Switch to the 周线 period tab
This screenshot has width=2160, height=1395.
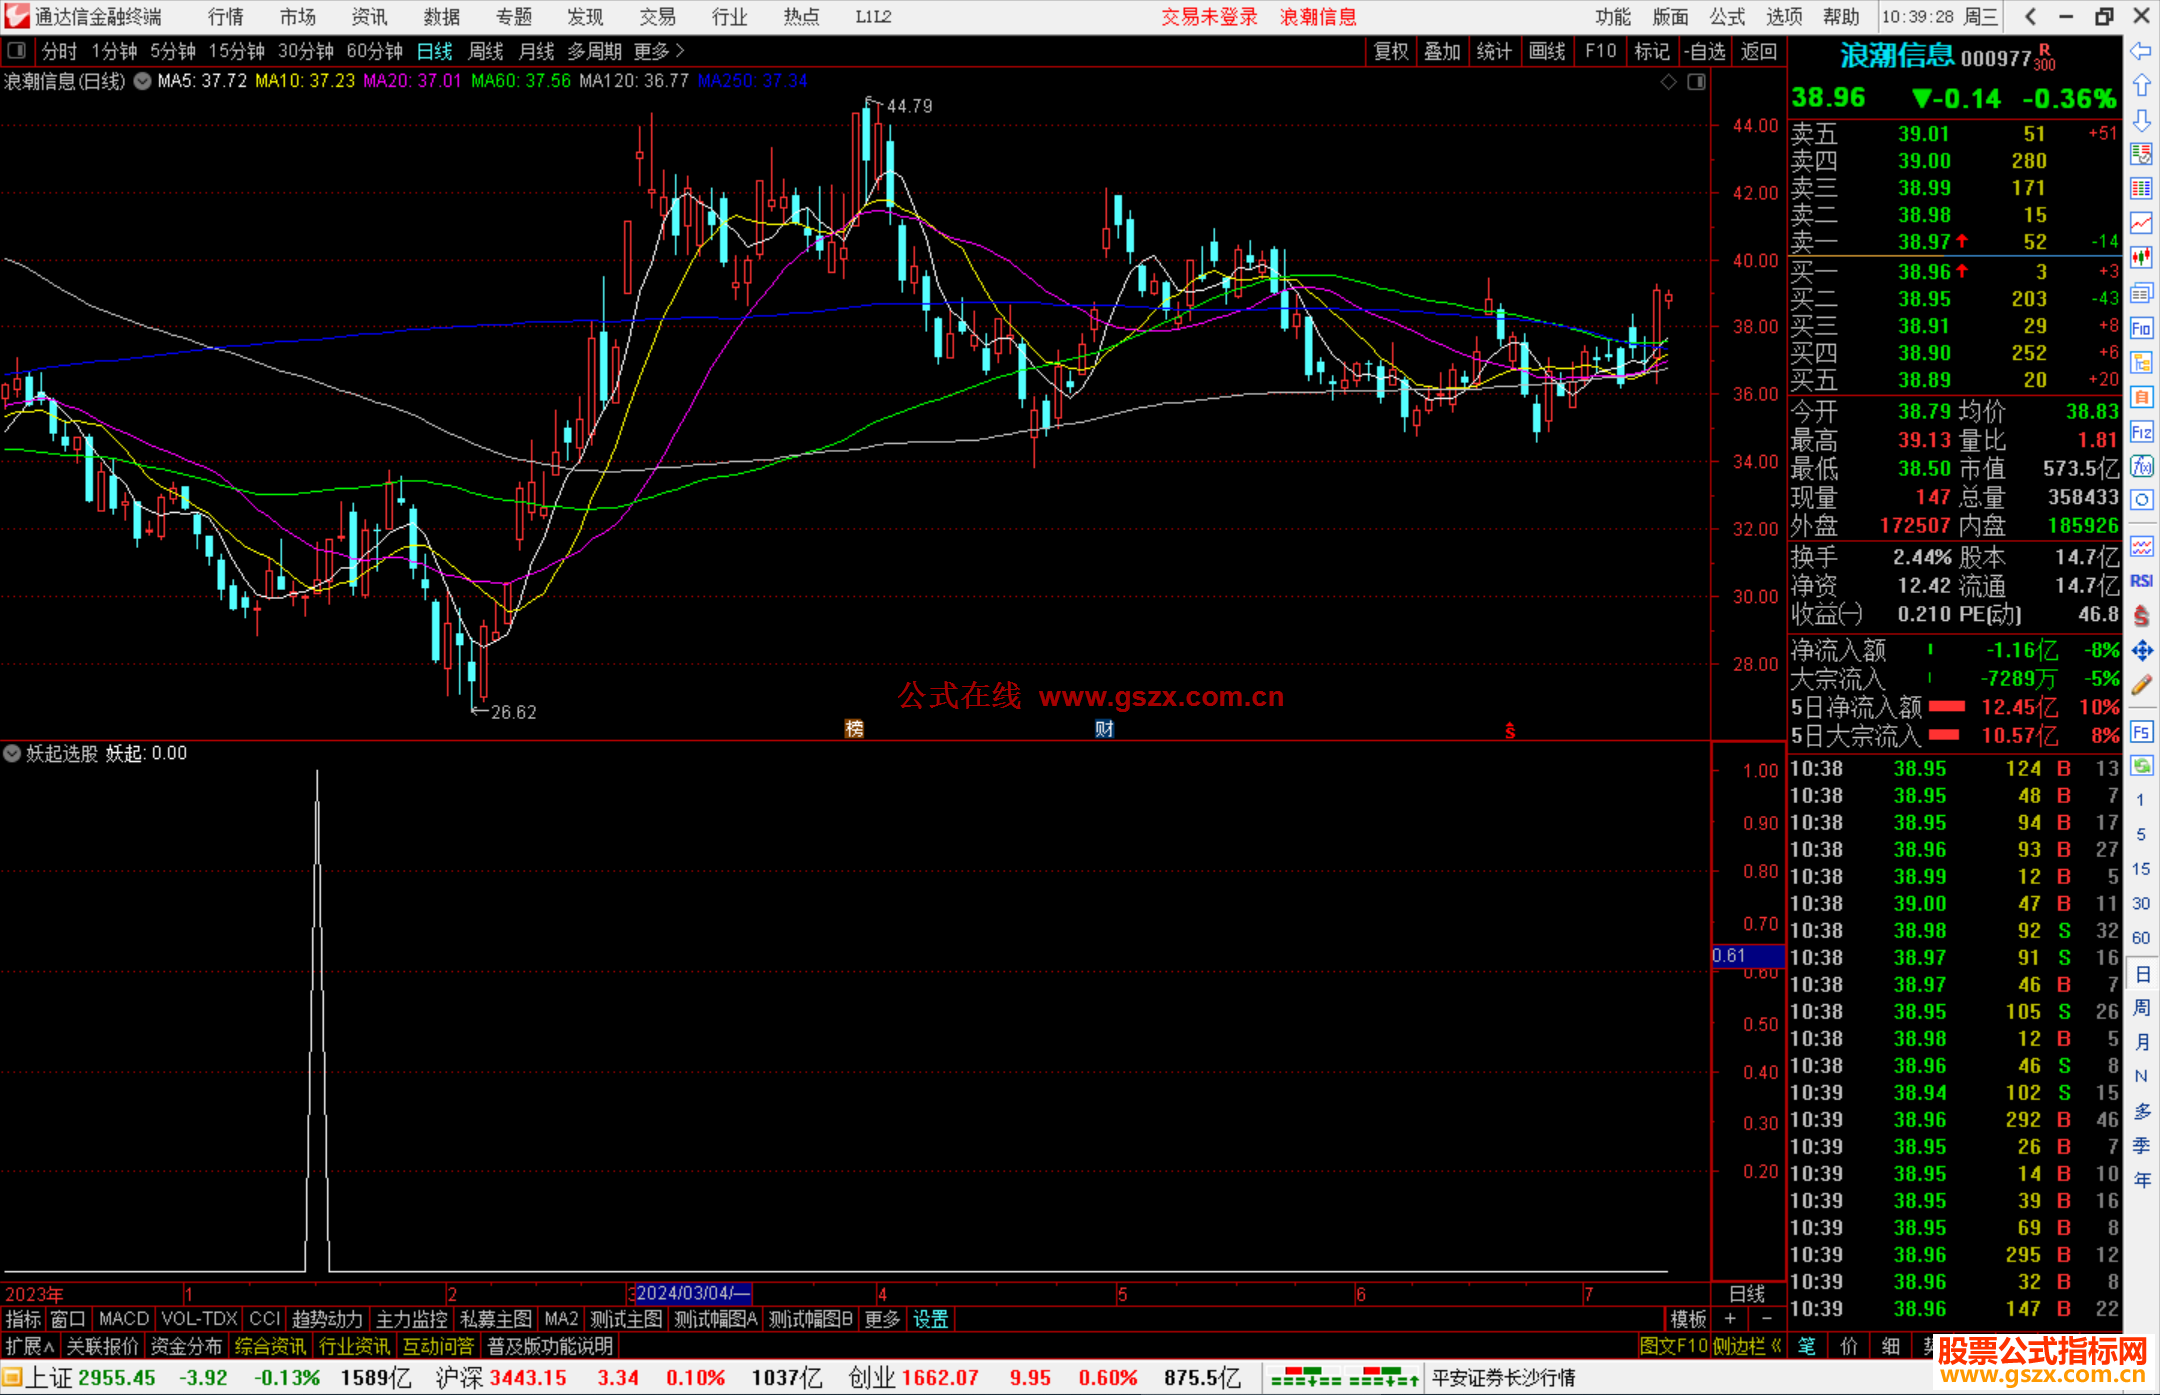(x=486, y=51)
